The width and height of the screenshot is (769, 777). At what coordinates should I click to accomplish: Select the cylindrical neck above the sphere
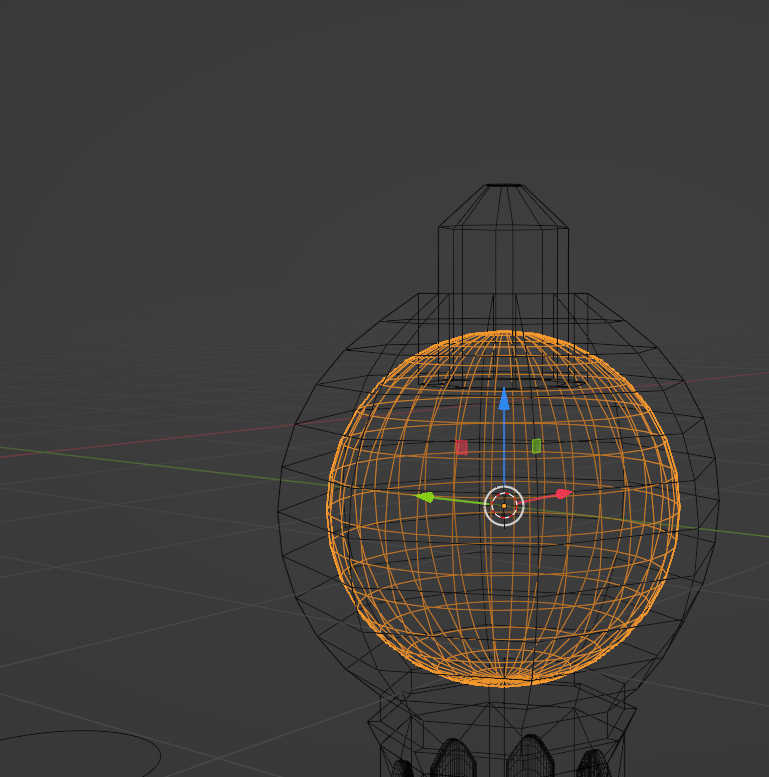pos(503,260)
